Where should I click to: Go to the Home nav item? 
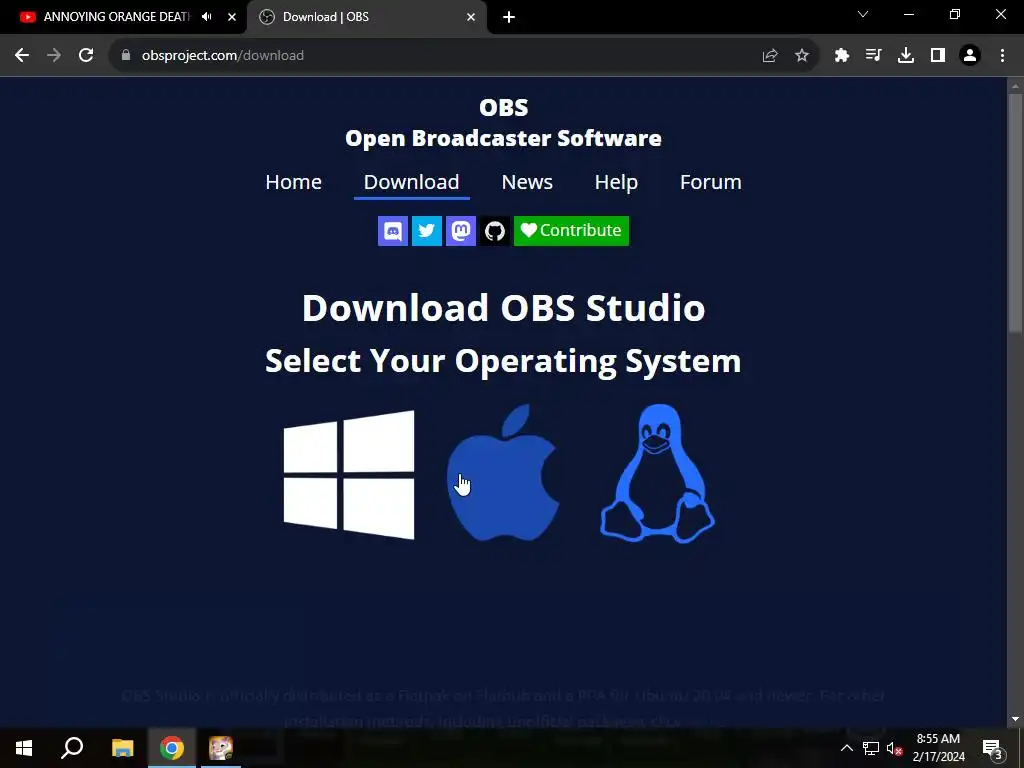(293, 182)
